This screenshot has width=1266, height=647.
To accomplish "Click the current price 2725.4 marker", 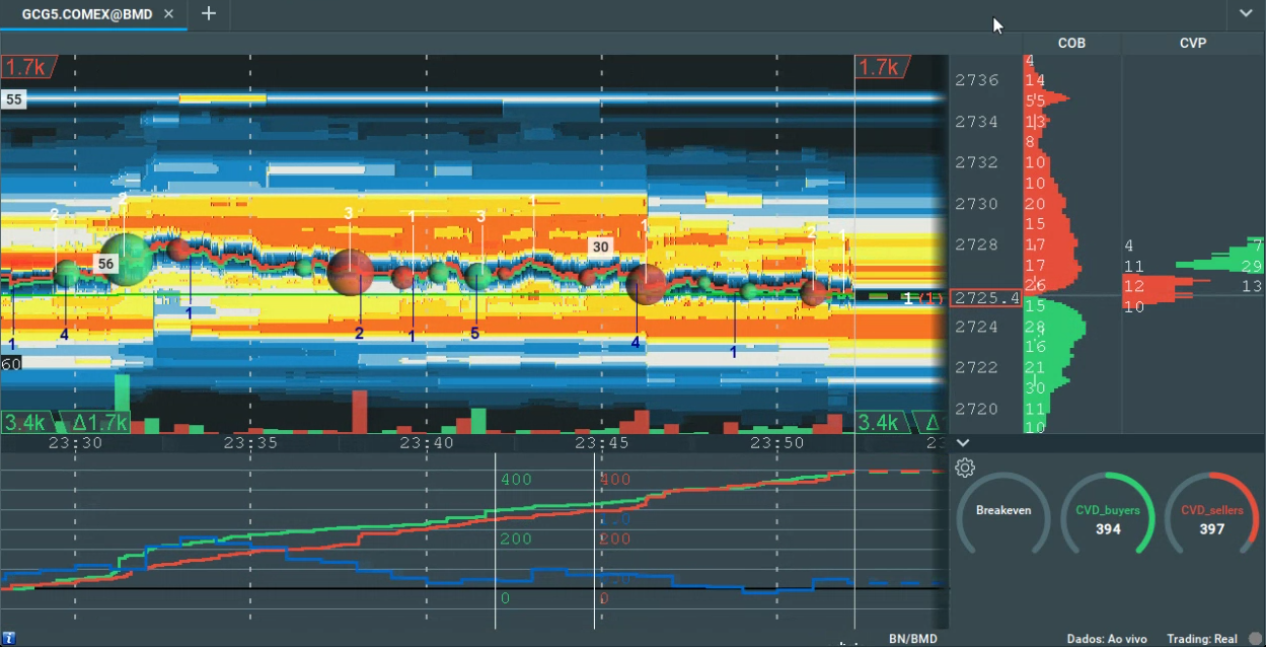I will [986, 298].
